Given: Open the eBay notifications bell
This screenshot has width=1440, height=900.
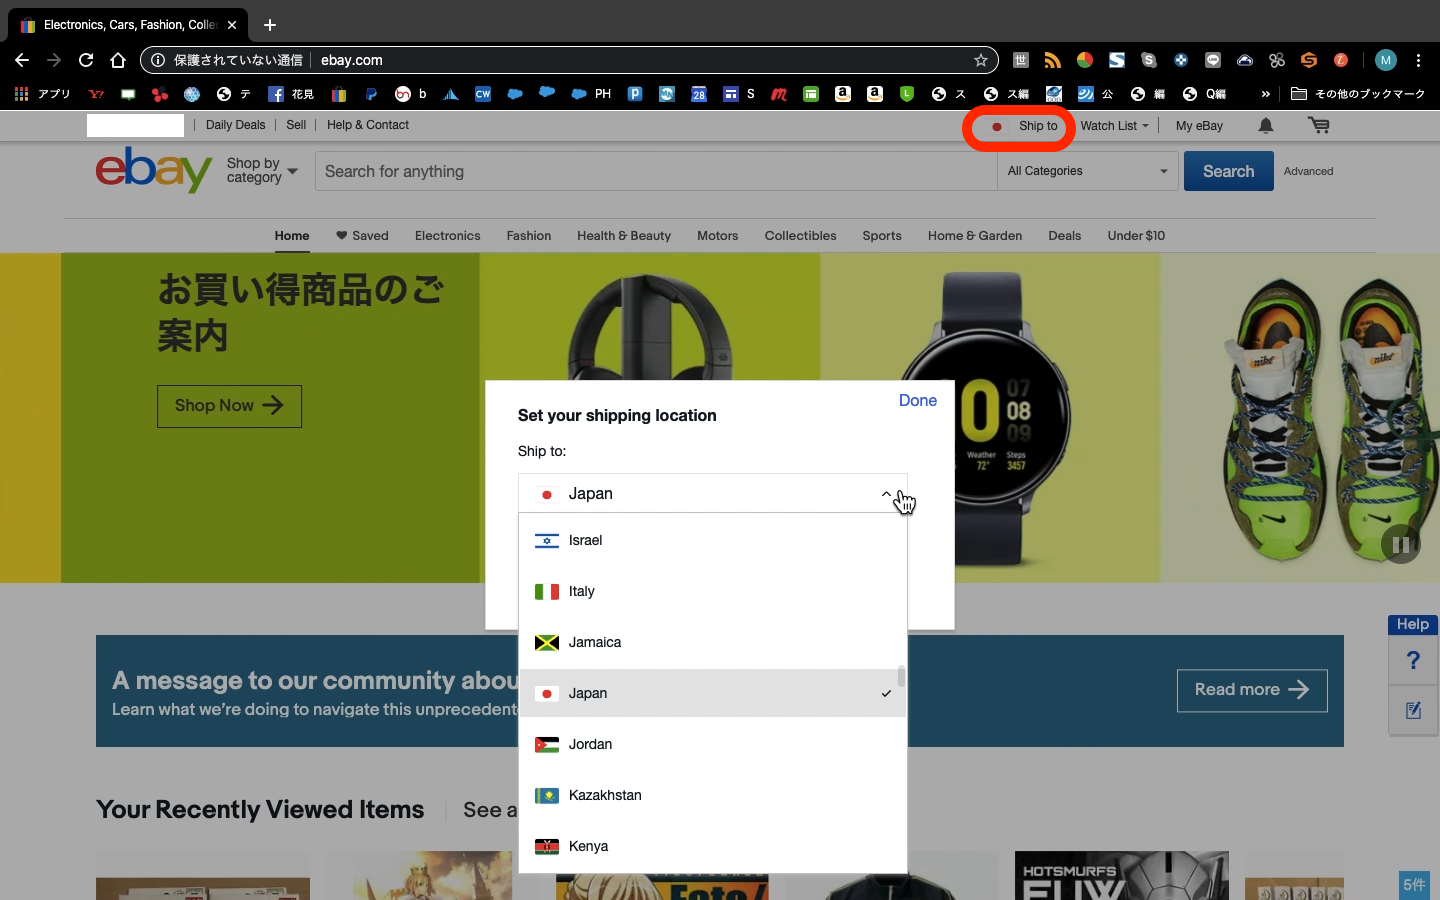Looking at the screenshot, I should pyautogui.click(x=1265, y=125).
